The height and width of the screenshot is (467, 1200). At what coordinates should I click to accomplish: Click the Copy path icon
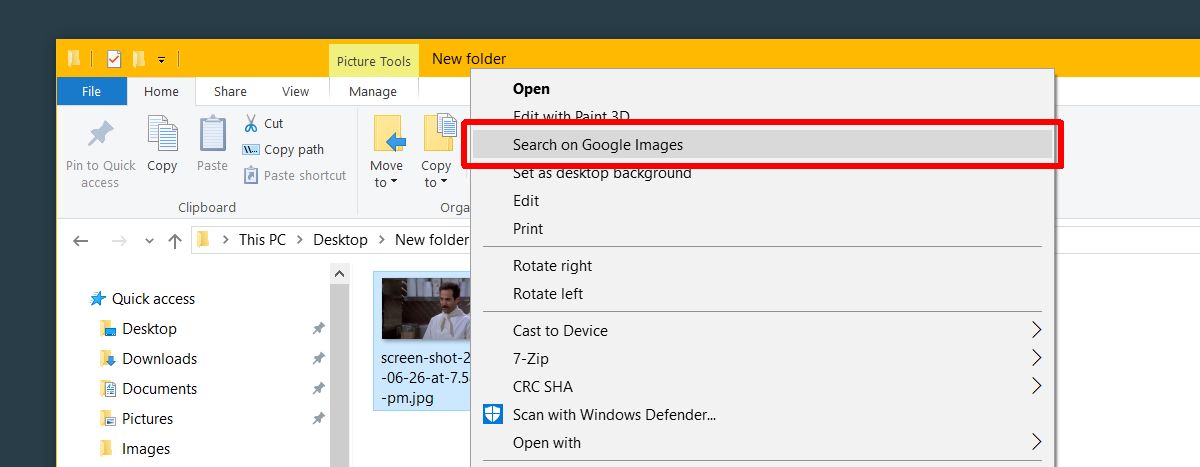pyautogui.click(x=251, y=149)
